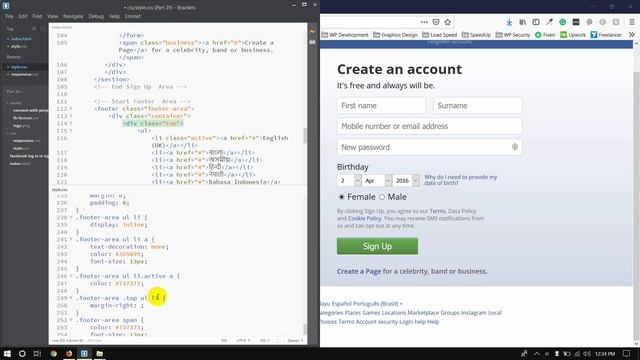Click the Firefox icon in the taskbar
640x360 pixels.
coord(69,353)
